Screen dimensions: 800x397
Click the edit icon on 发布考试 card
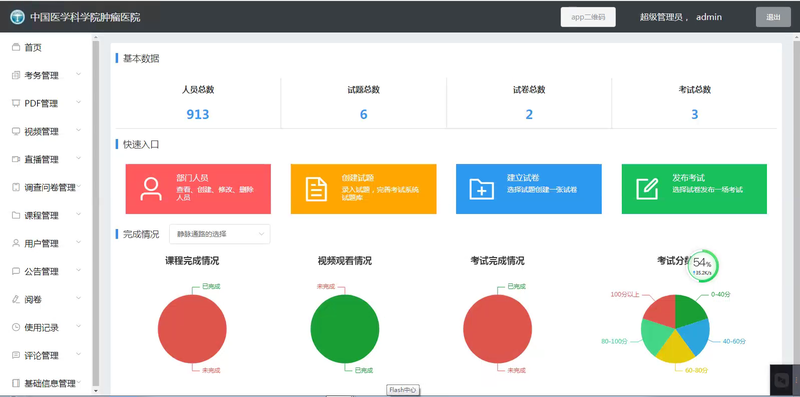[x=647, y=188]
